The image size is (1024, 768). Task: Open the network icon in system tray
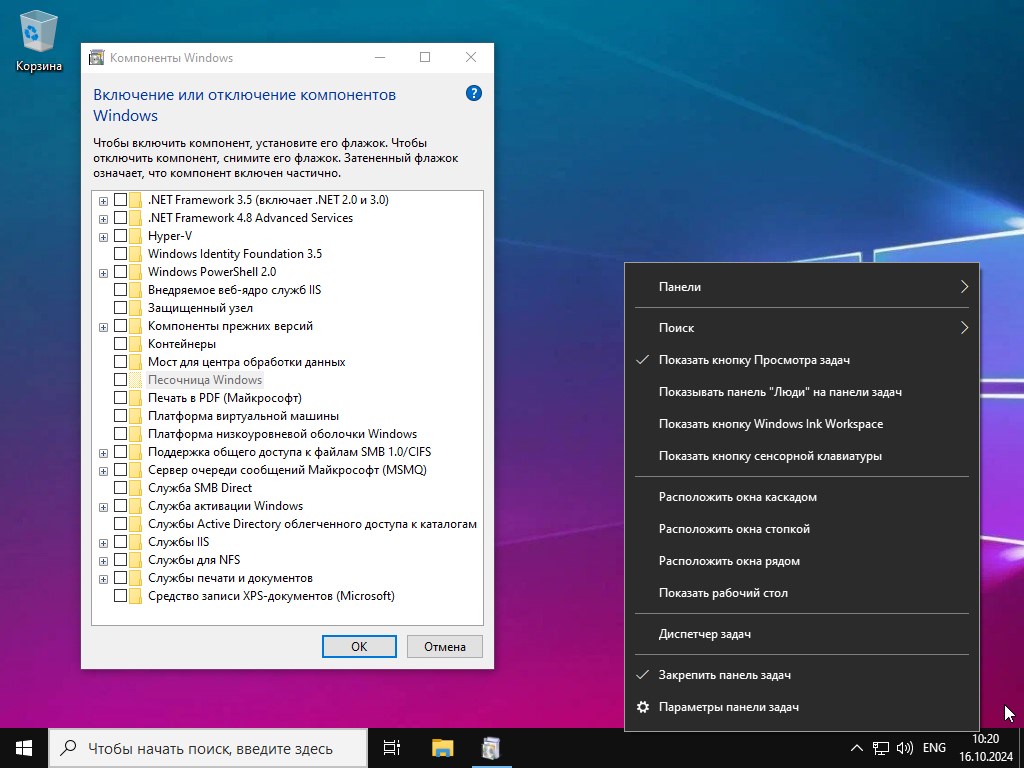tap(881, 747)
